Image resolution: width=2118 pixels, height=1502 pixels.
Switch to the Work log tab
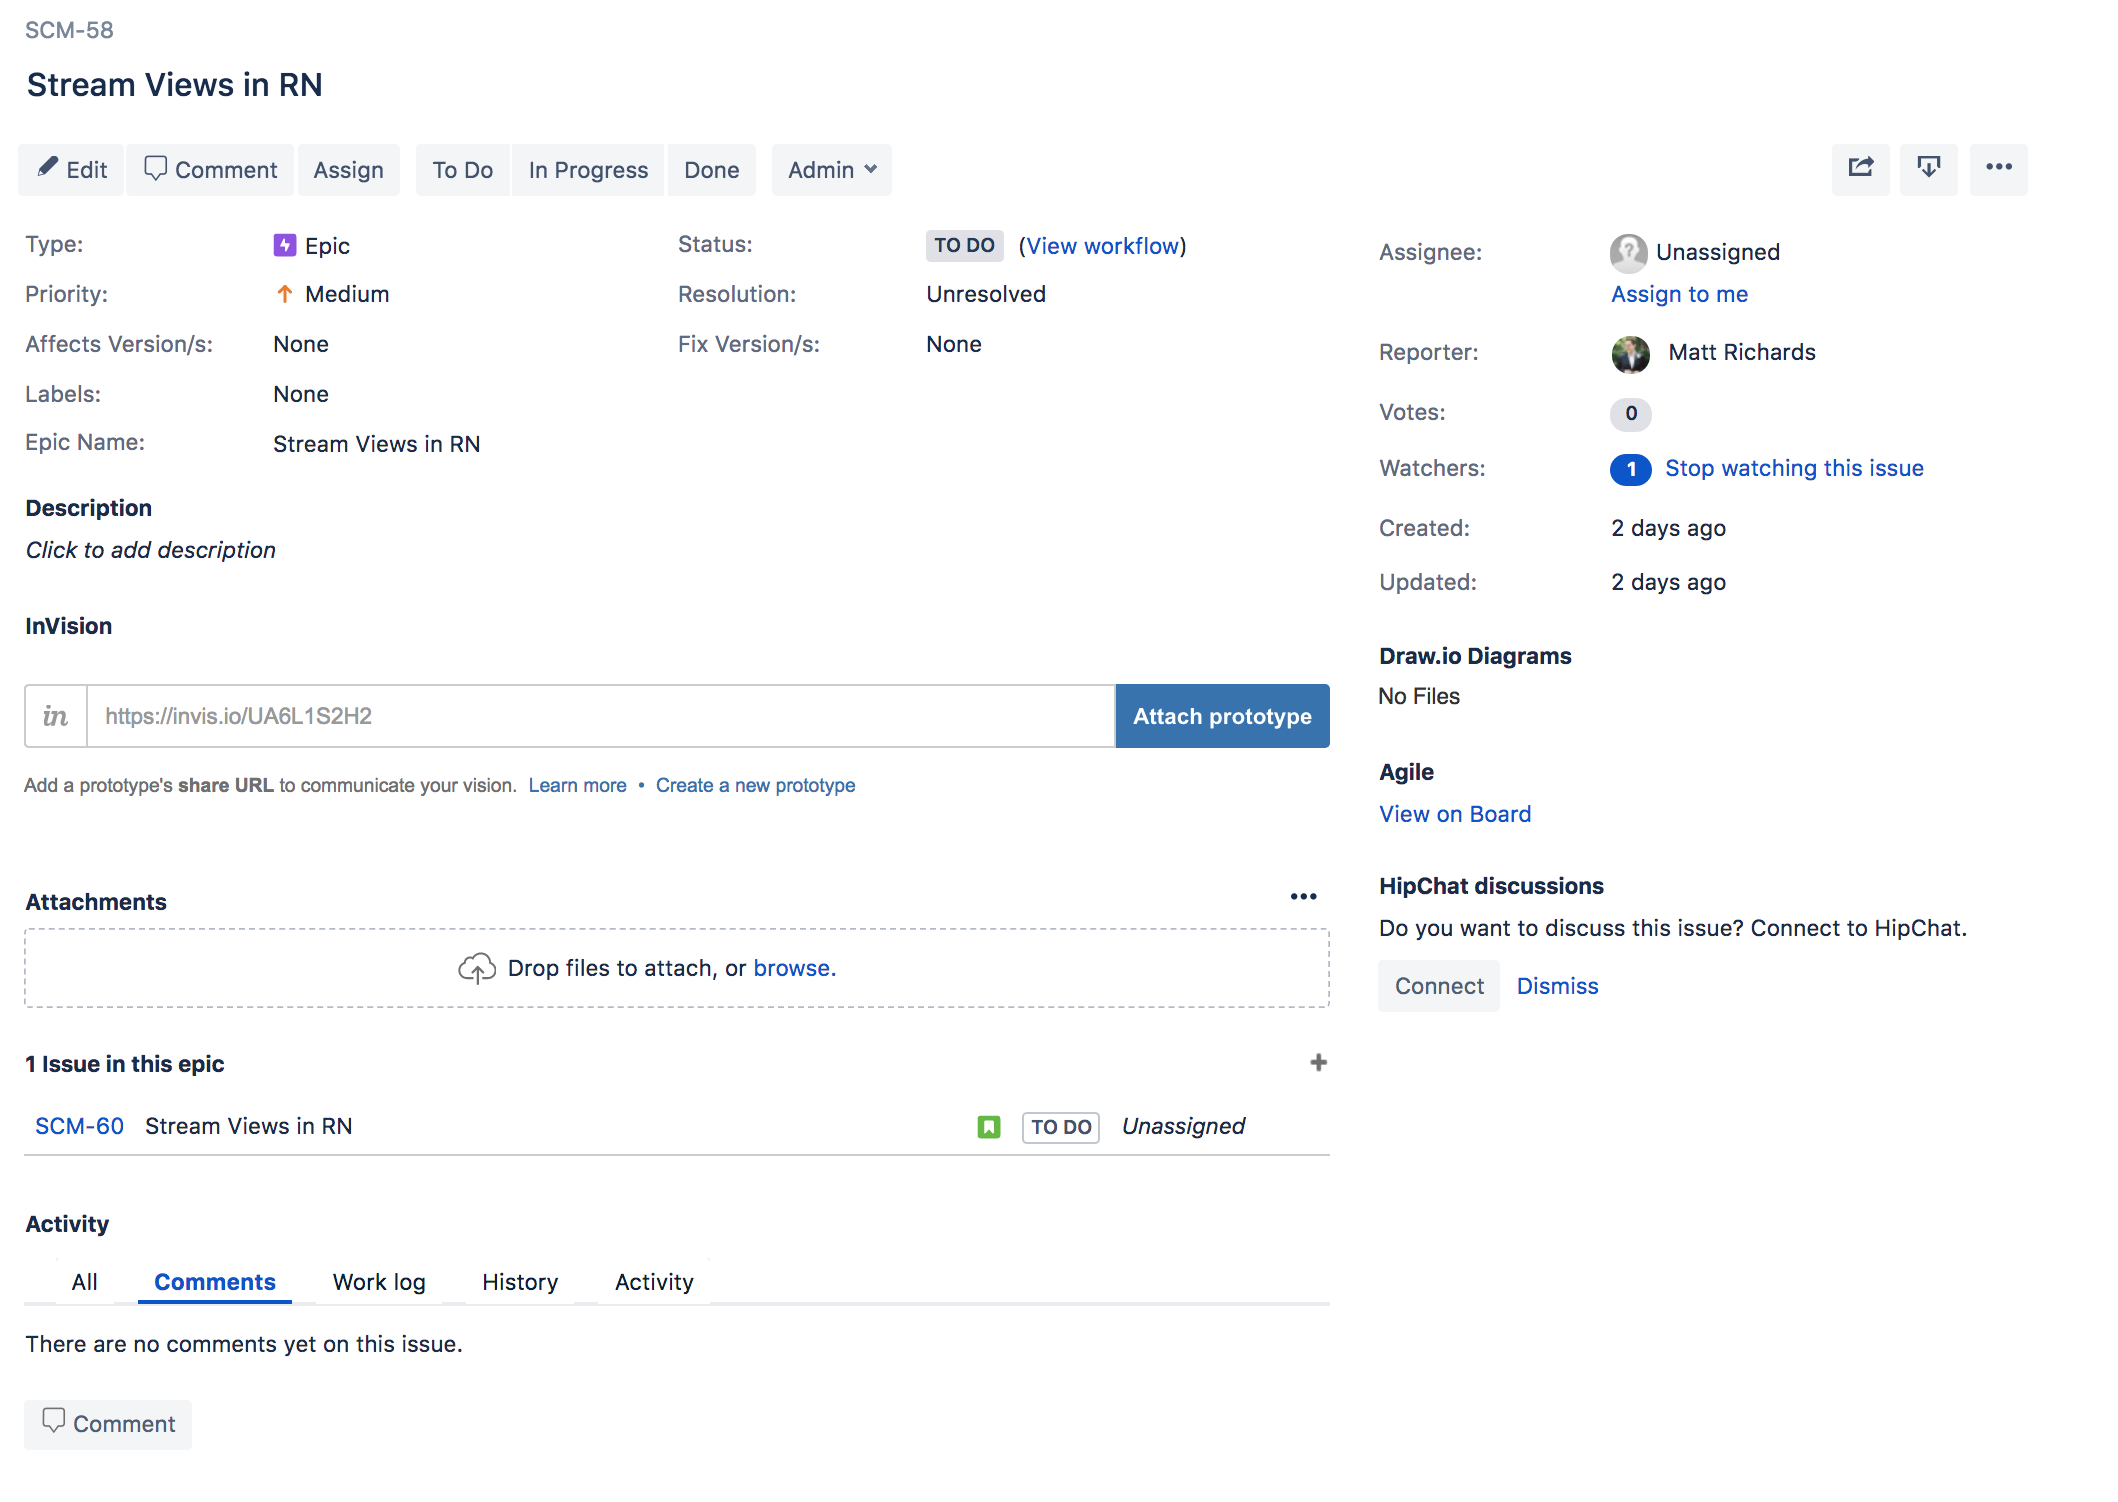click(379, 1282)
